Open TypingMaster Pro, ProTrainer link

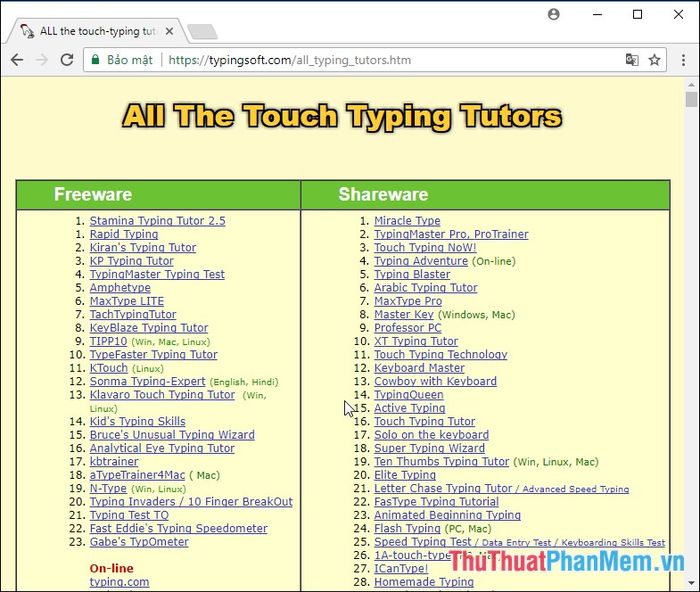(x=451, y=234)
